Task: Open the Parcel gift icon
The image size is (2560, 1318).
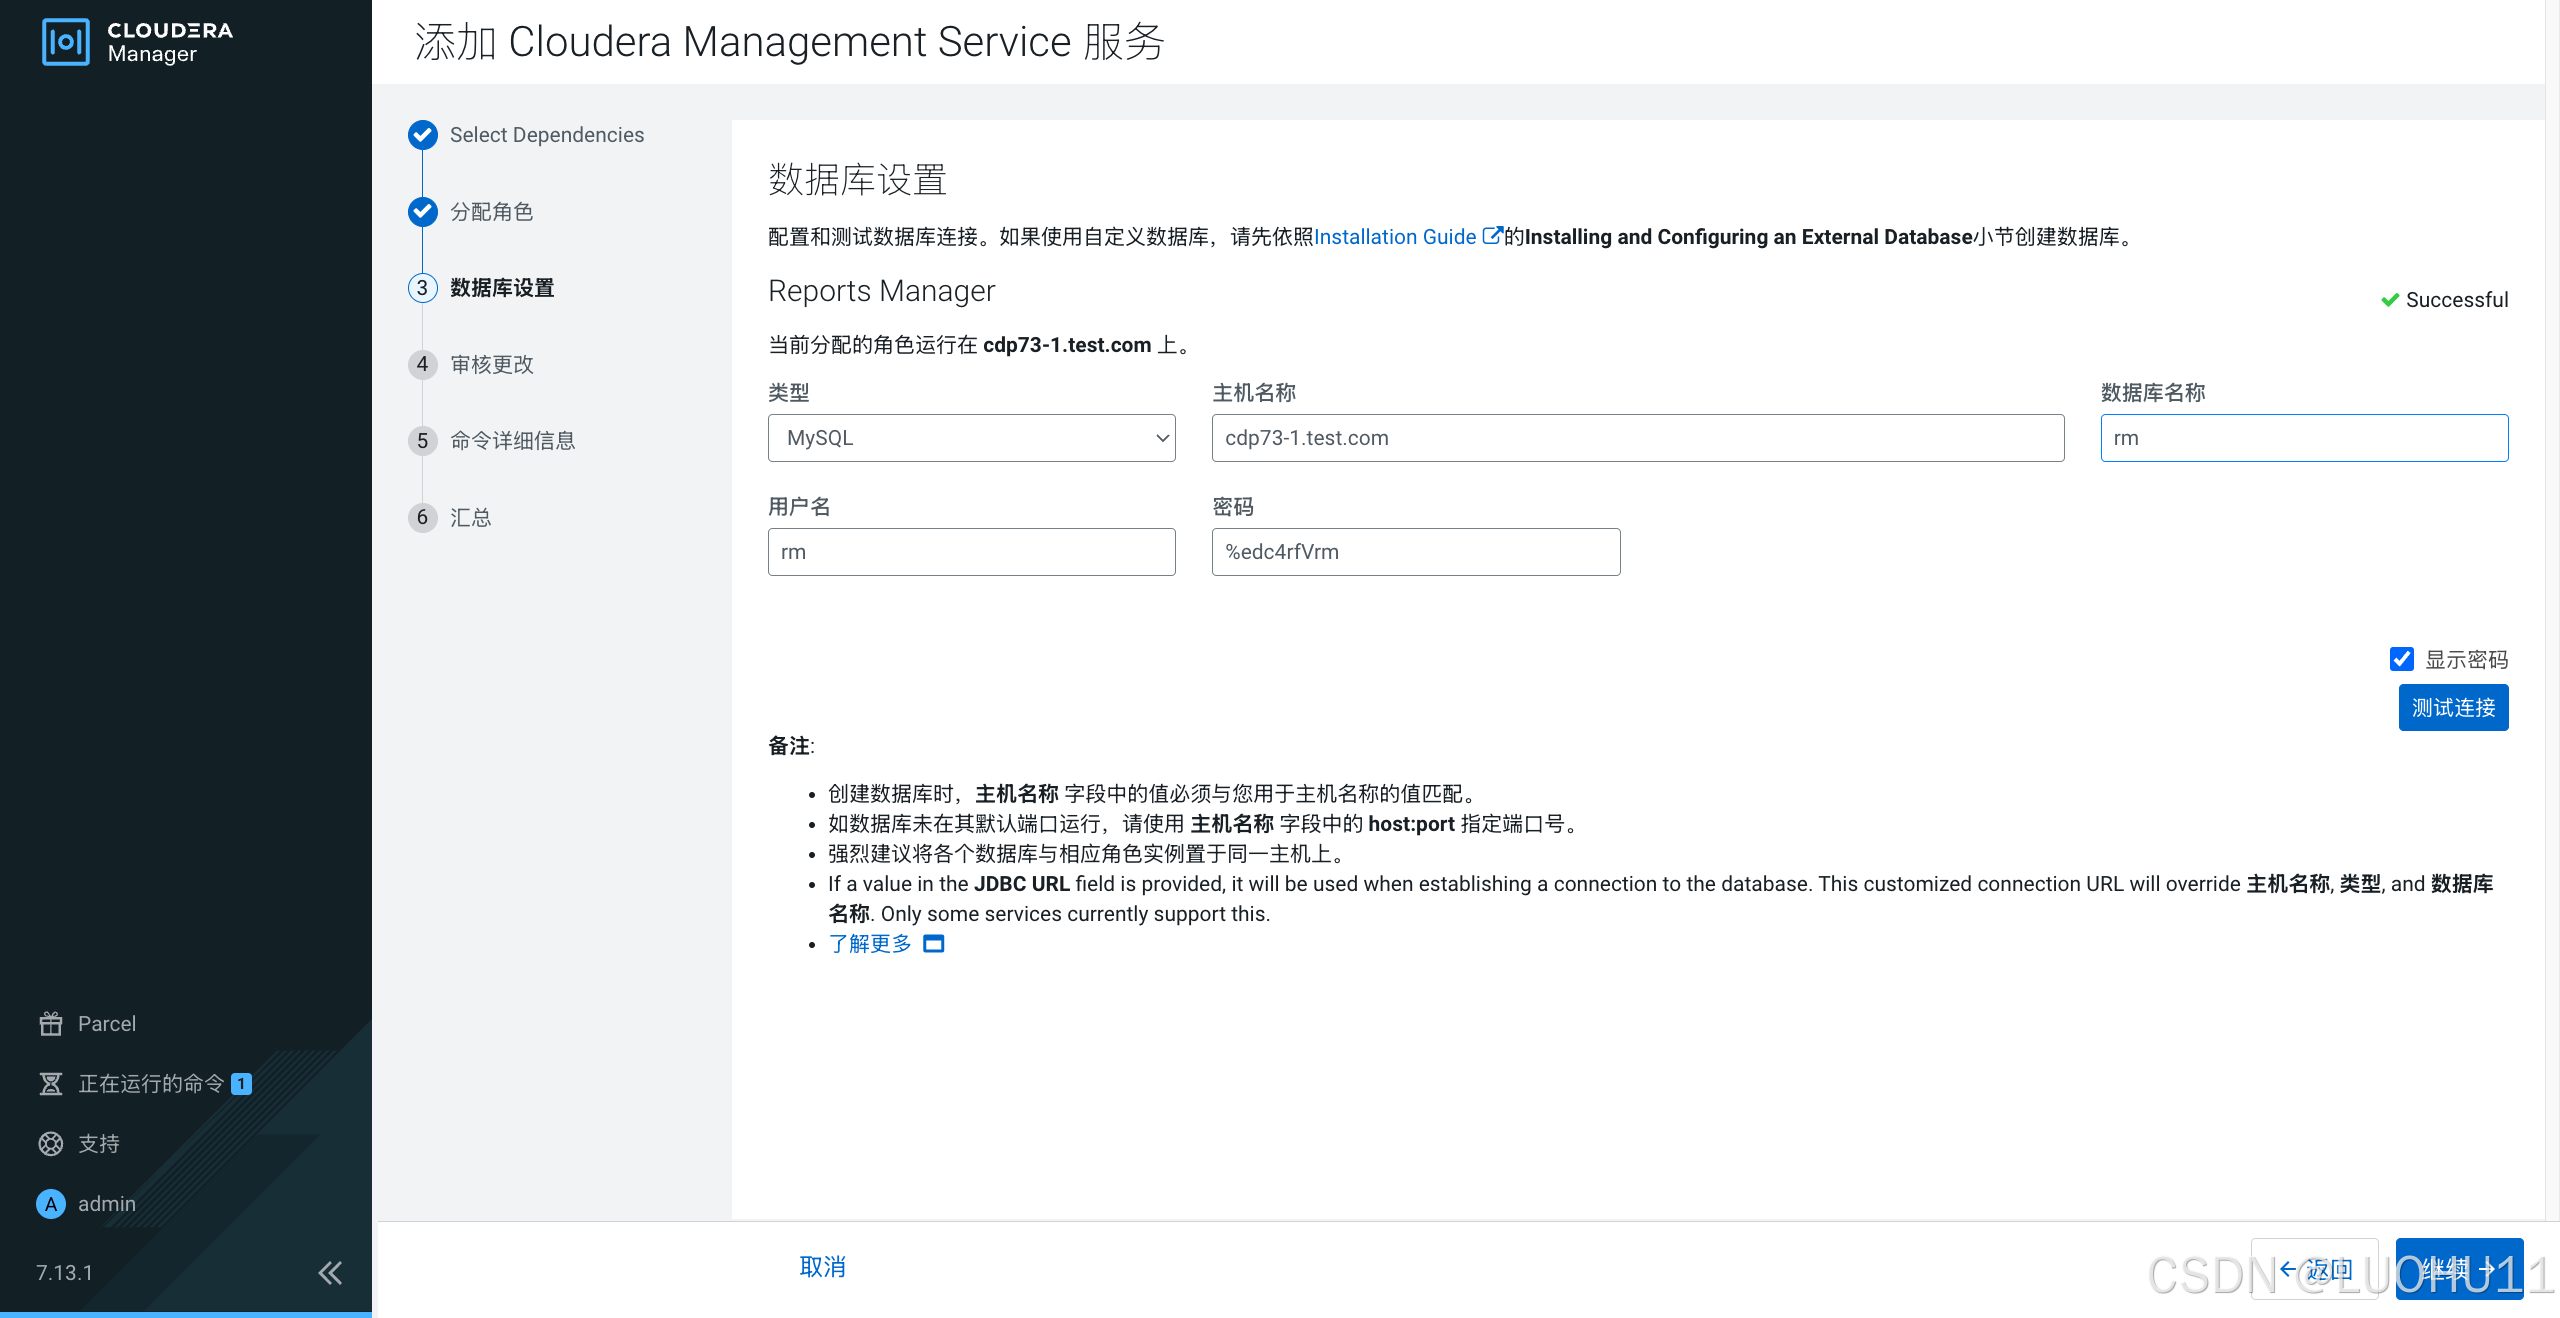Action: point(51,1023)
